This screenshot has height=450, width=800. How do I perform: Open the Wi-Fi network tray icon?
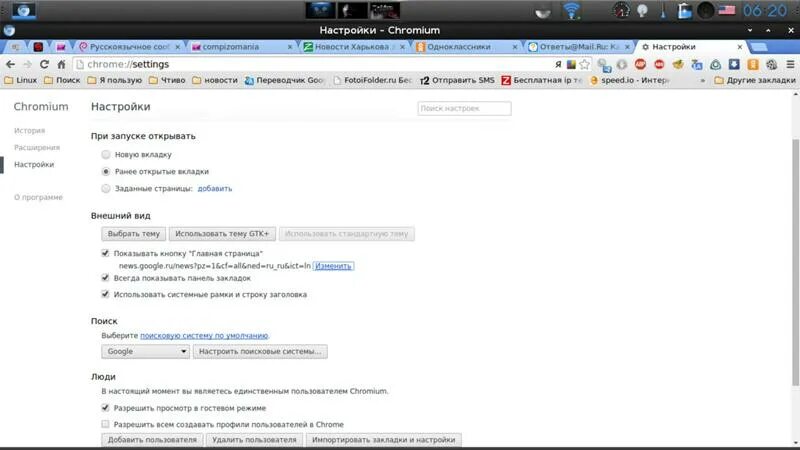click(572, 10)
